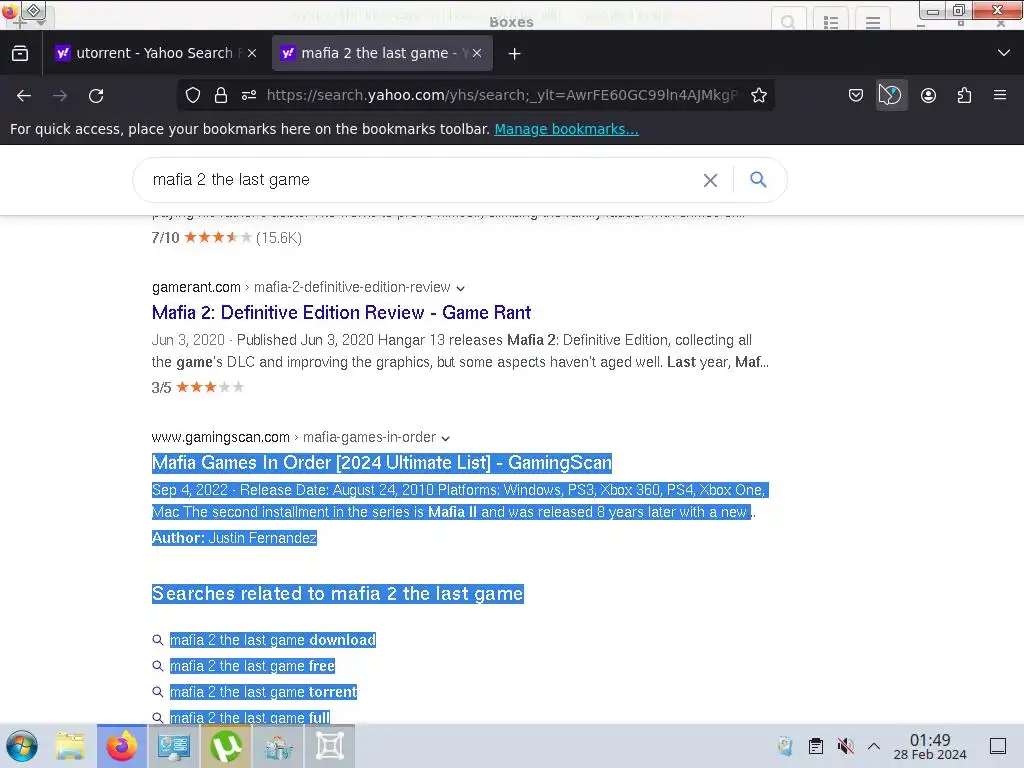
Task: Click the 3/5 rating text
Action: 161,387
